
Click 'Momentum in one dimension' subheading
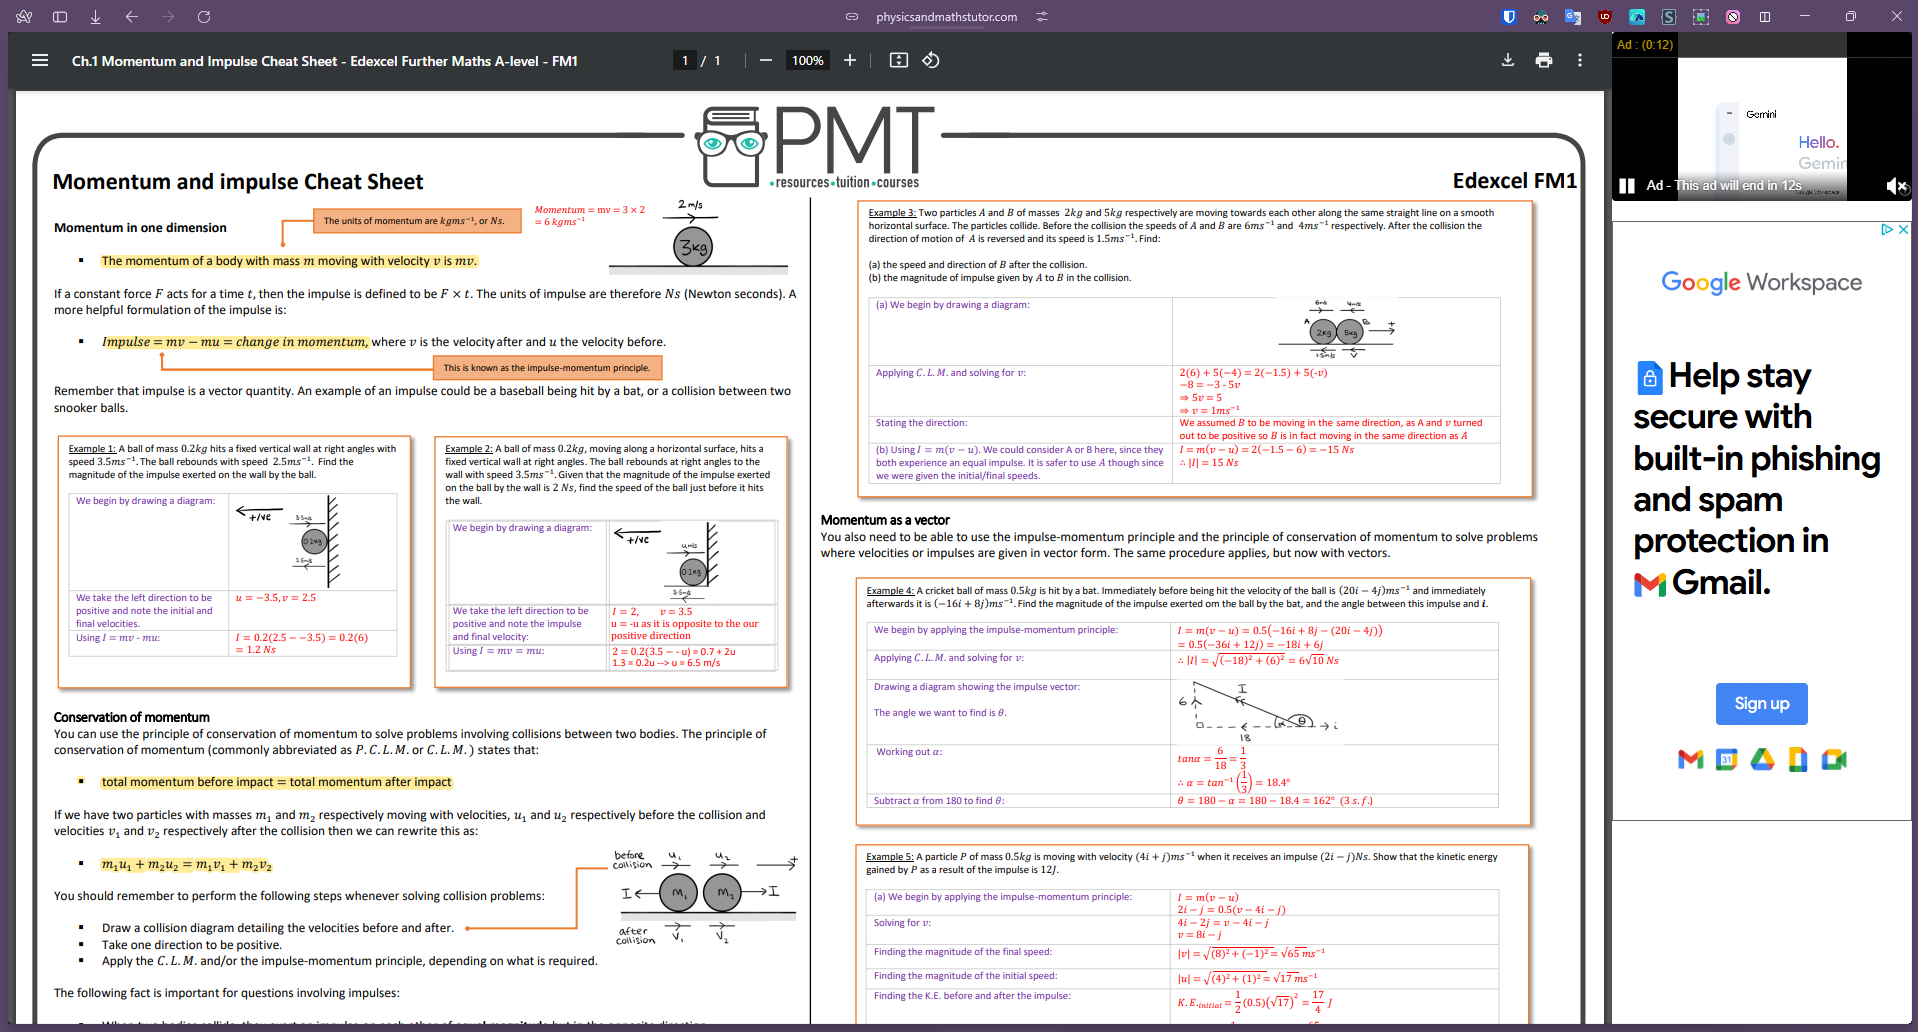coord(140,228)
